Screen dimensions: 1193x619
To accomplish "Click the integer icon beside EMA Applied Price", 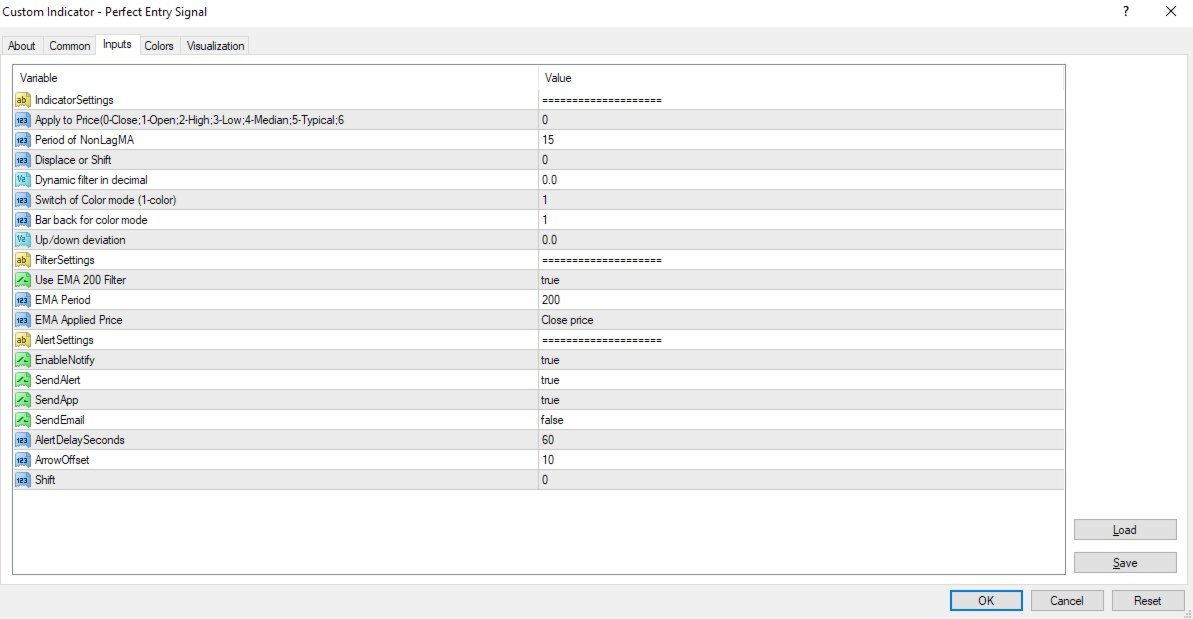I will [22, 320].
